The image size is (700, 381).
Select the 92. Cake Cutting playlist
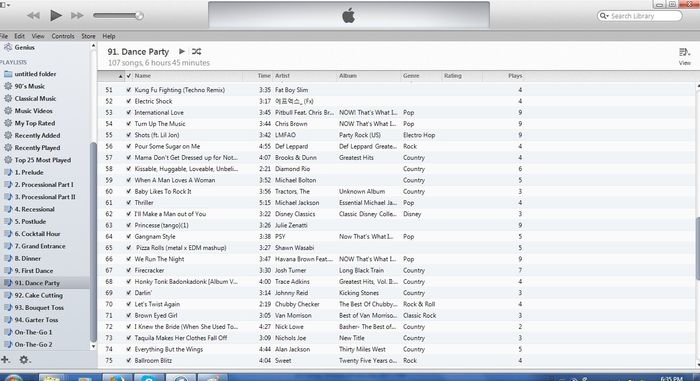[38, 295]
